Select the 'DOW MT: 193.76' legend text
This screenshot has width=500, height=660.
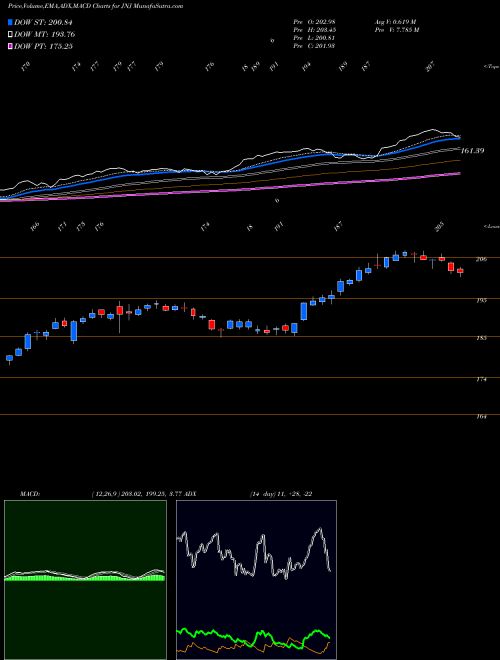tap(45, 34)
